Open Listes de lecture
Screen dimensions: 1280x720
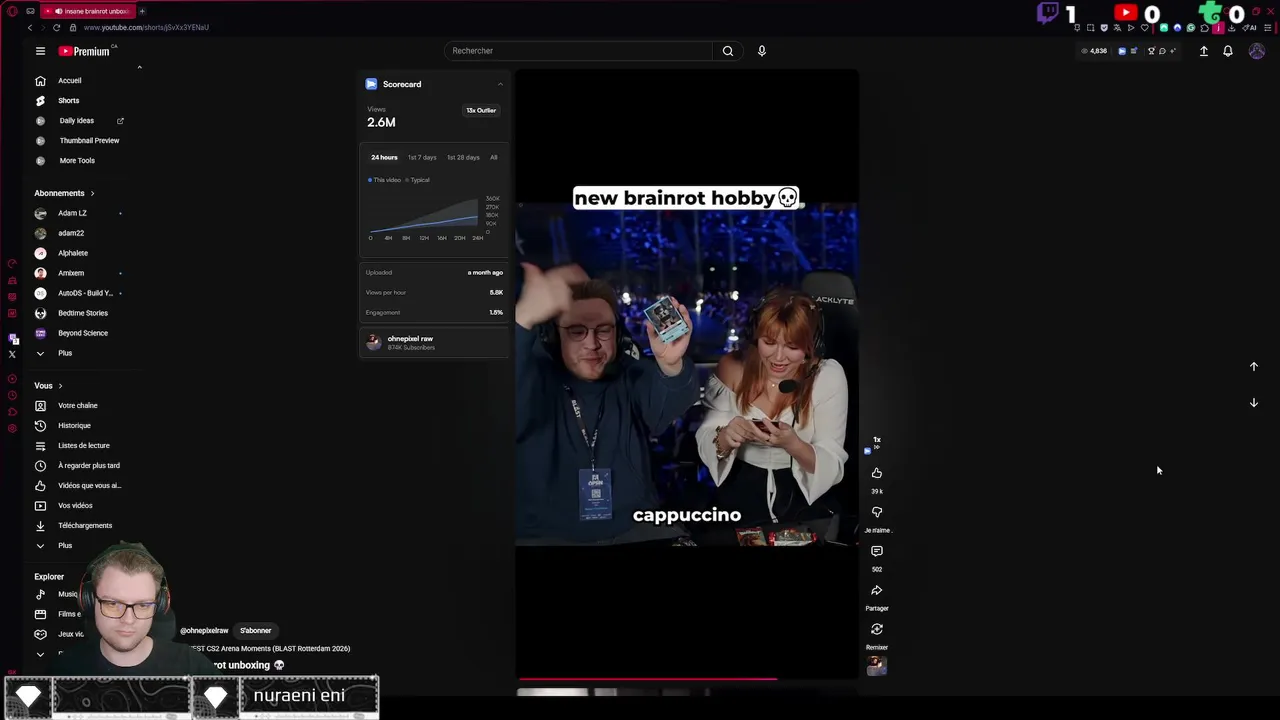tap(84, 446)
